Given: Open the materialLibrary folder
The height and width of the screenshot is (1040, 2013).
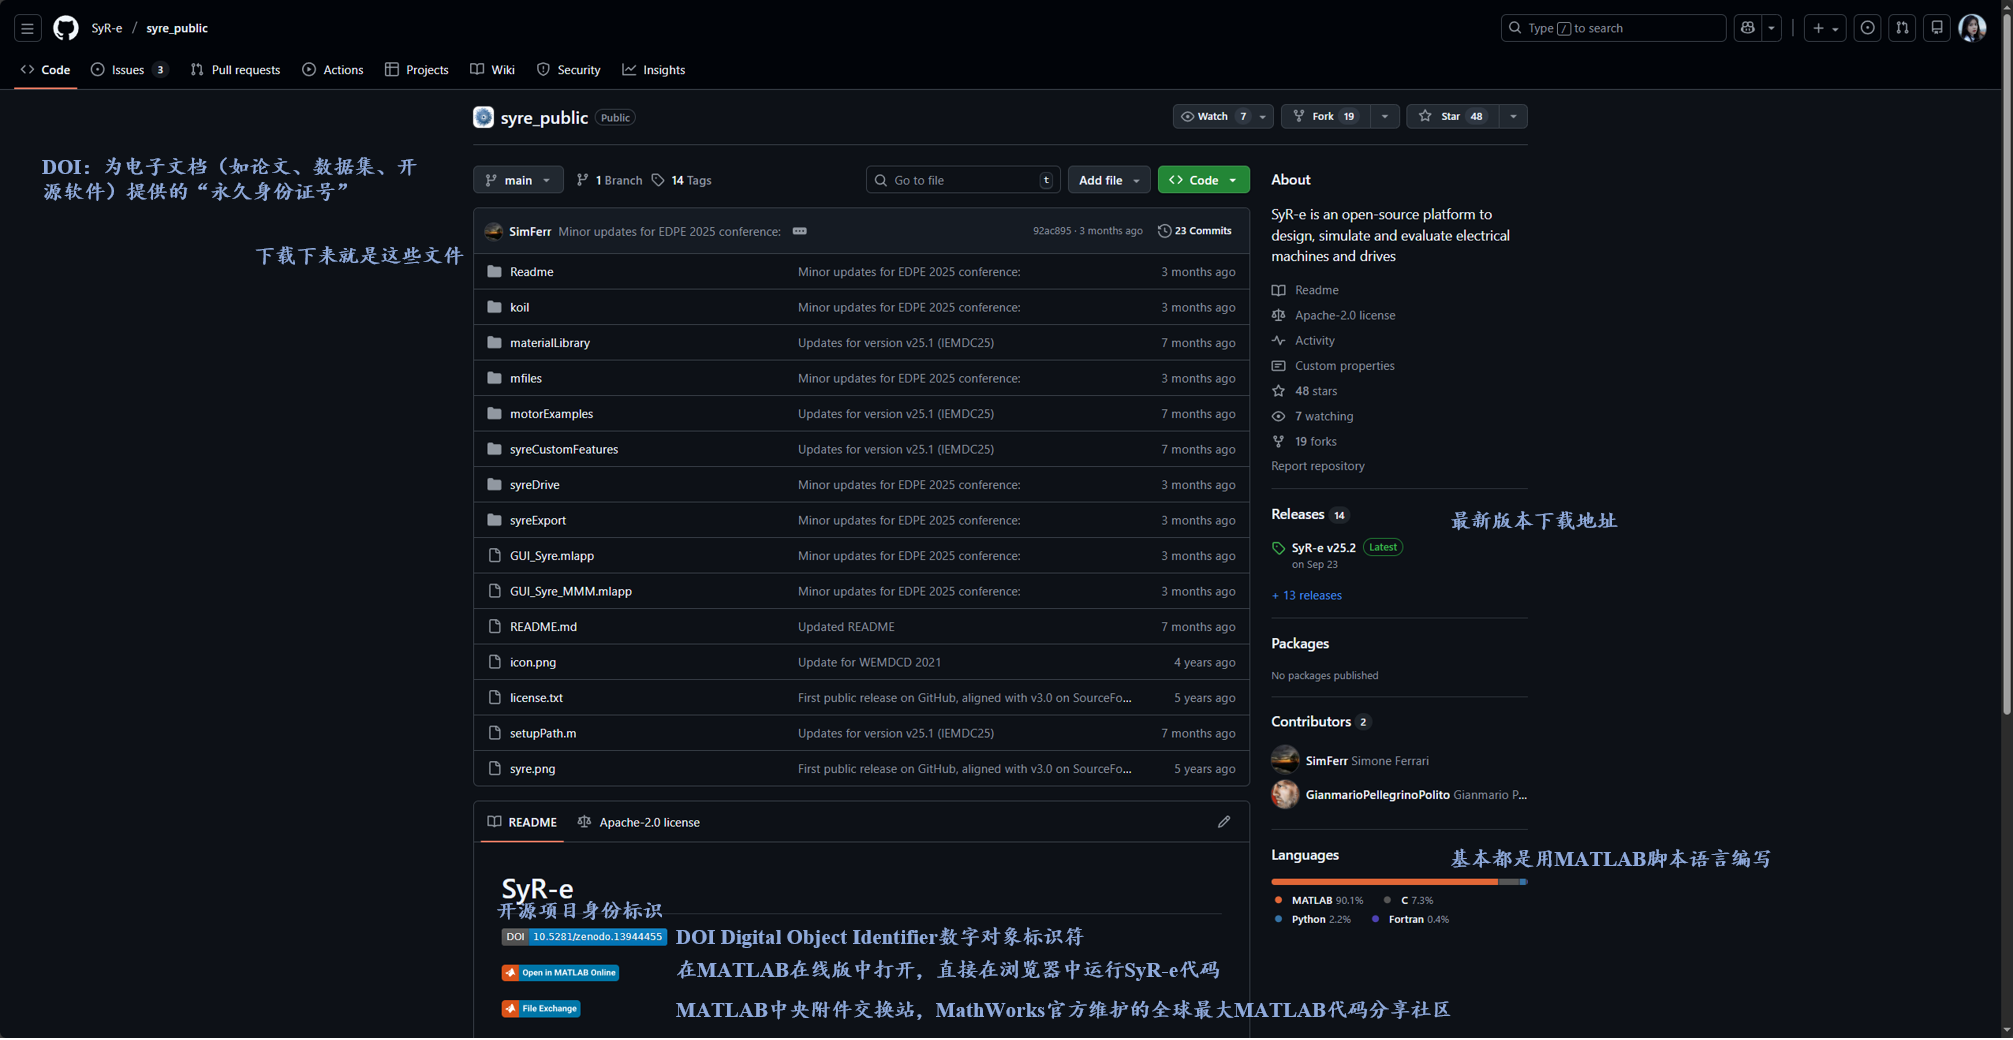Looking at the screenshot, I should (550, 343).
